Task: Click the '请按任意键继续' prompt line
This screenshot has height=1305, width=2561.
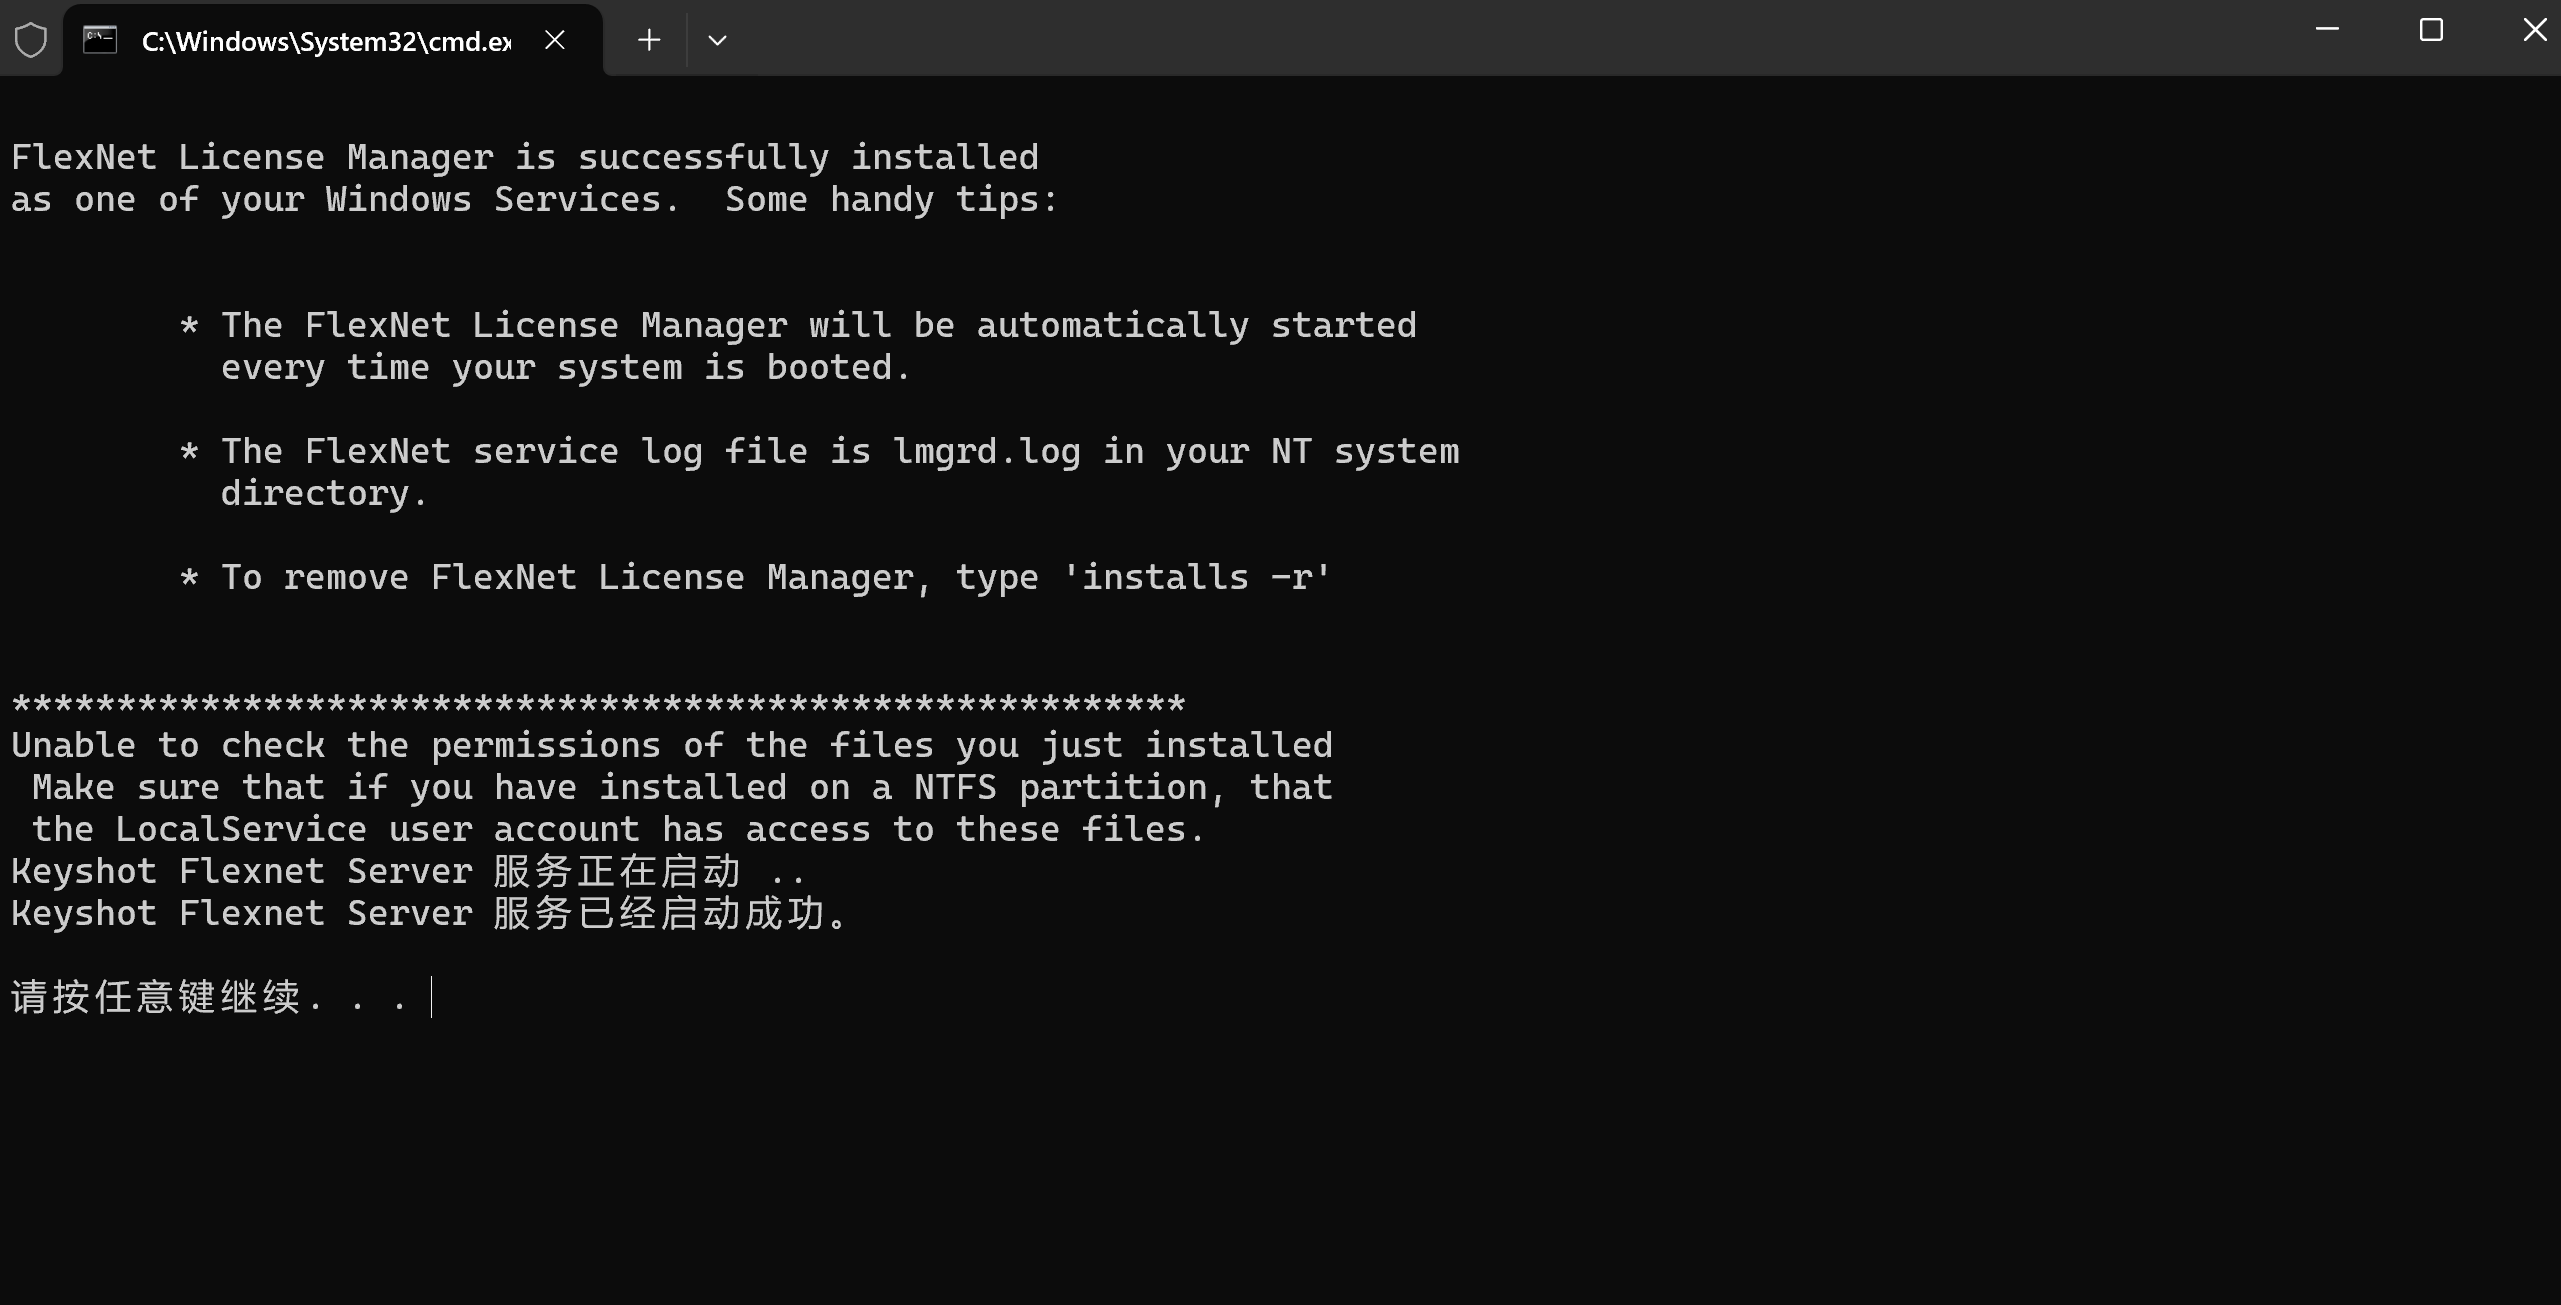Action: pyautogui.click(x=208, y=998)
